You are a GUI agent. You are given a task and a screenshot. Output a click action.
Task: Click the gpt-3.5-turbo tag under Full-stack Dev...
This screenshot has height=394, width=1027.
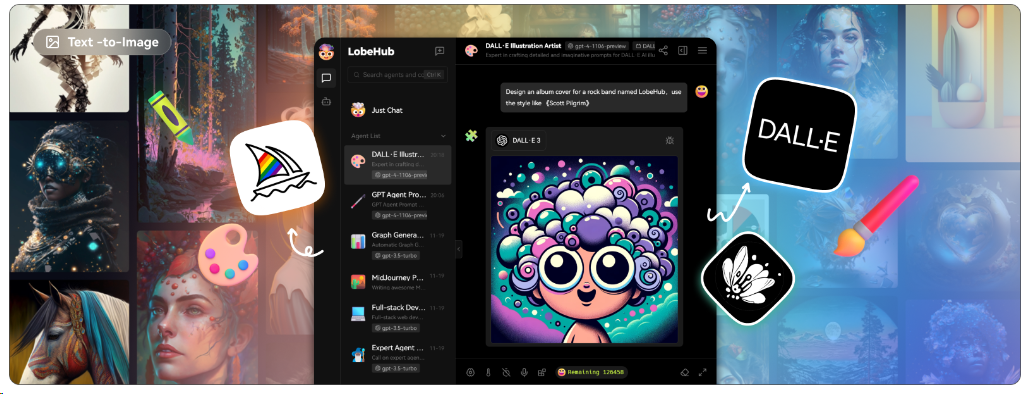(396, 328)
